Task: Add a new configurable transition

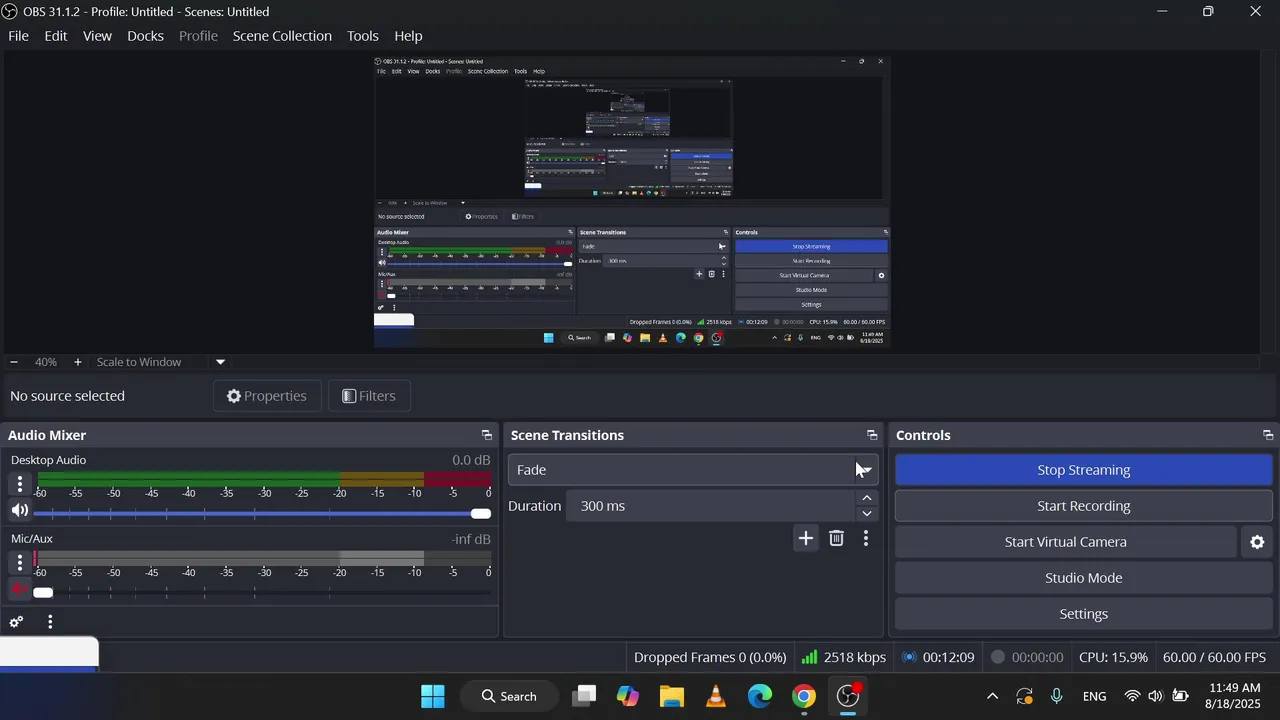Action: pos(806,538)
